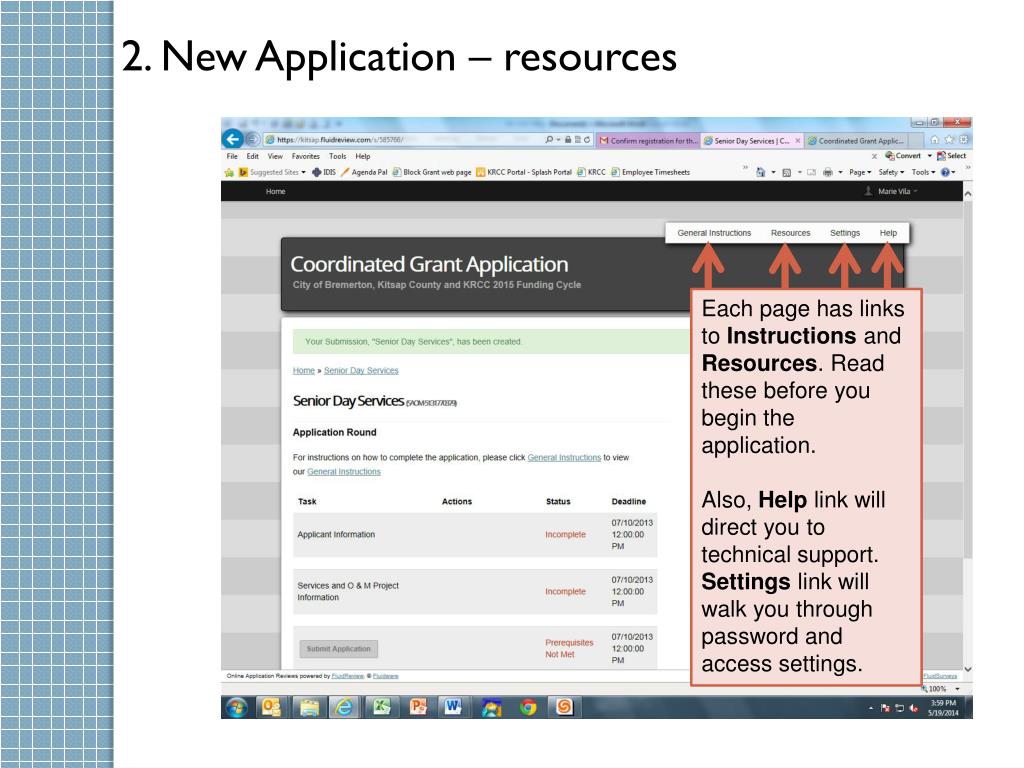Open PowerPoint from the taskbar

[x=418, y=707]
